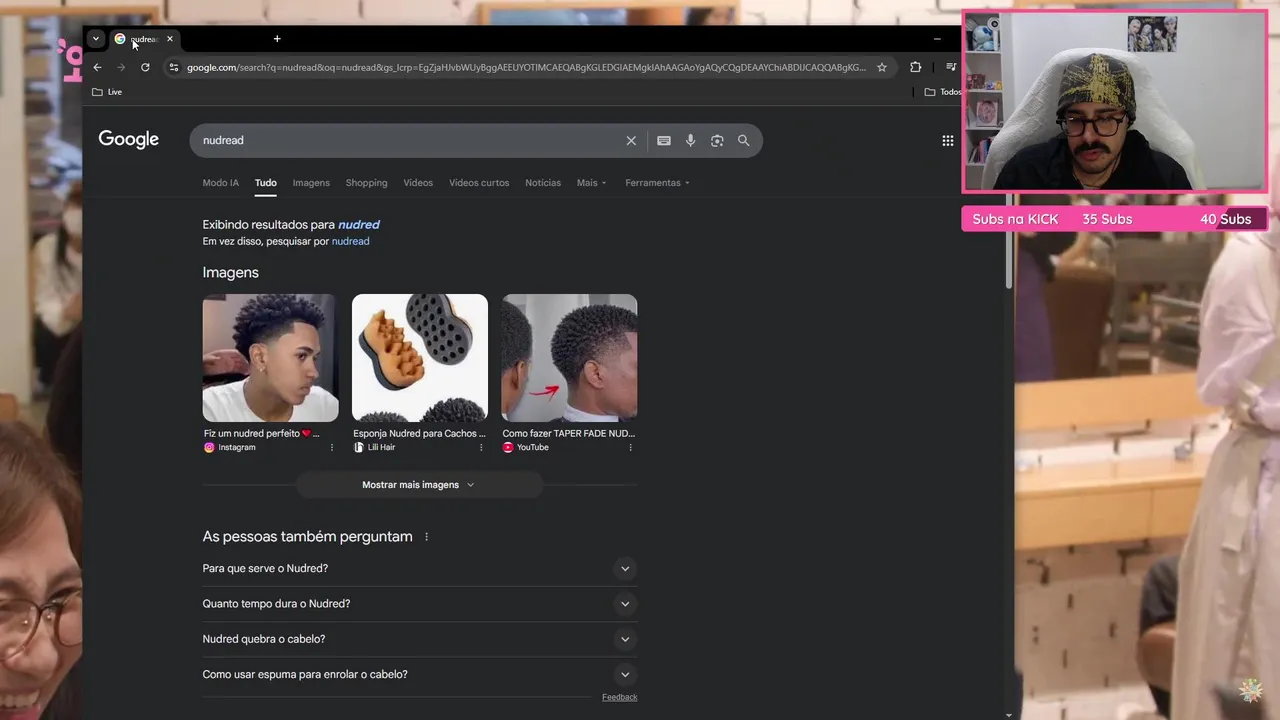The width and height of the screenshot is (1280, 720).
Task: Search instead for original nudread
Action: click(x=350, y=242)
